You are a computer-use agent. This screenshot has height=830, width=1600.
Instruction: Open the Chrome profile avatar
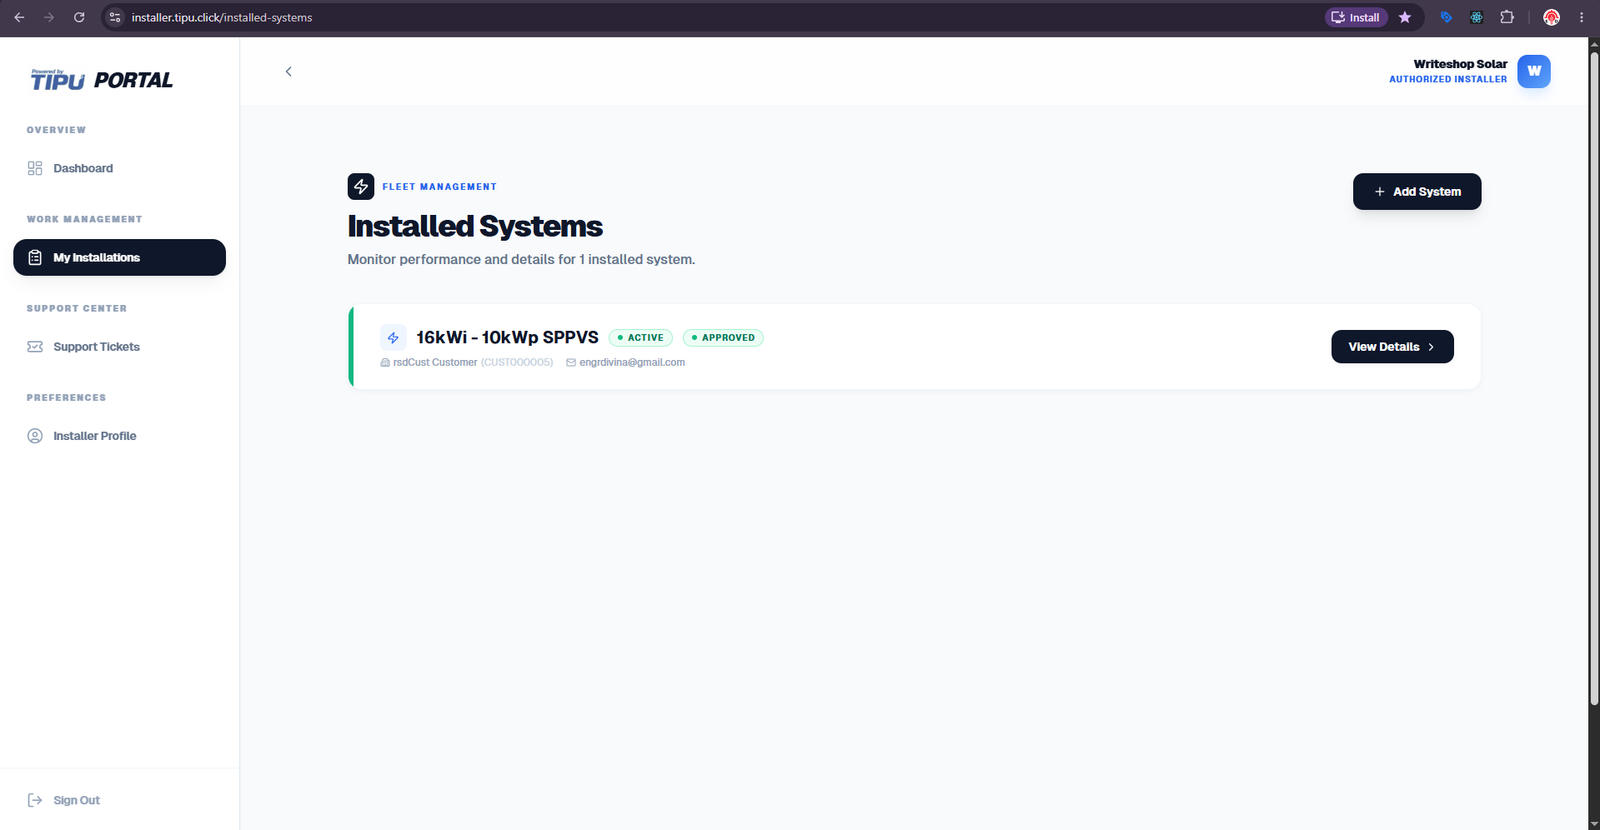coord(1551,17)
